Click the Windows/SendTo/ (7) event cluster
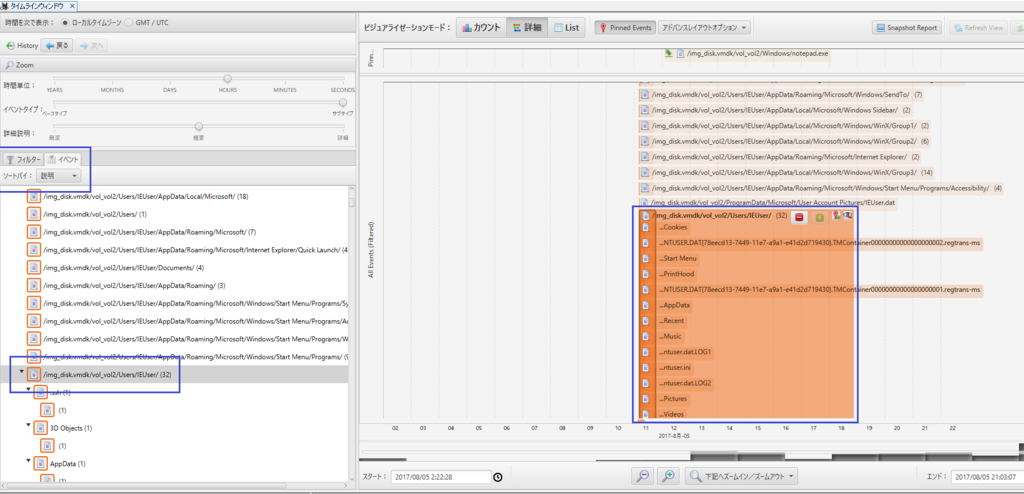This screenshot has height=494, width=1024. point(780,95)
